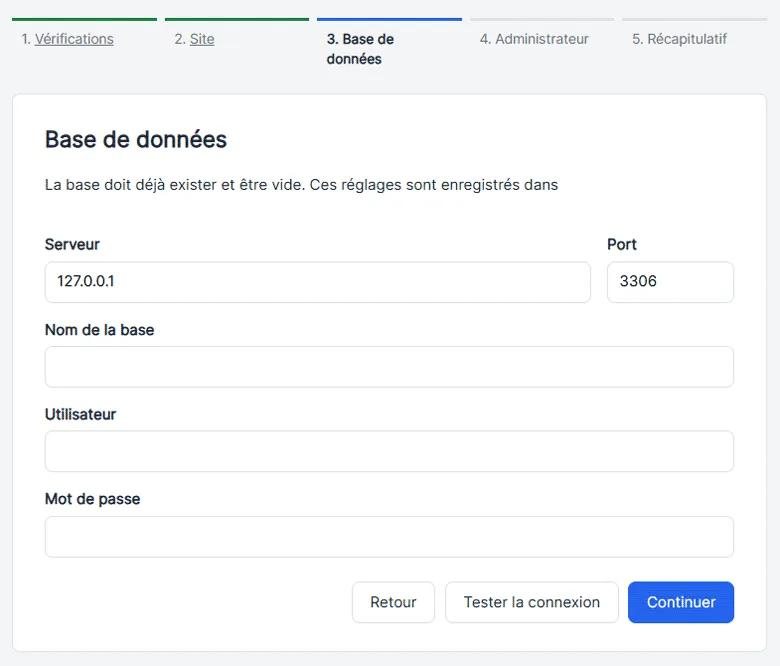Open the Site step link
Screen dimensions: 780x666
pos(202,39)
